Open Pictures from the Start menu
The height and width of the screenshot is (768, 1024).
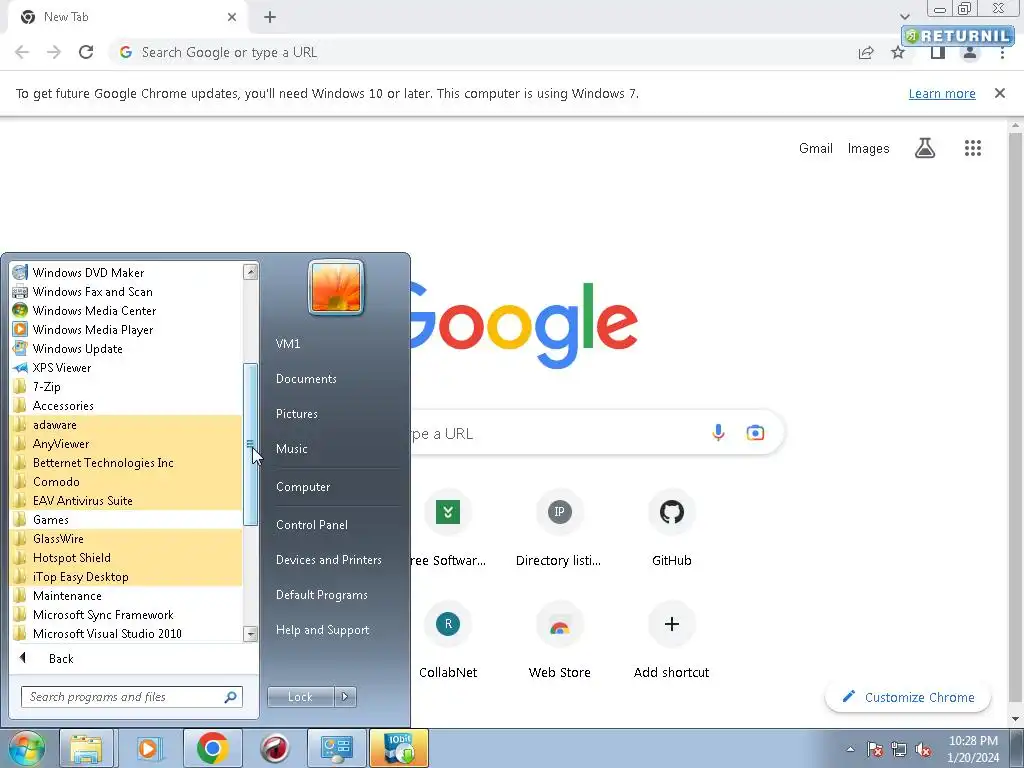click(x=297, y=414)
